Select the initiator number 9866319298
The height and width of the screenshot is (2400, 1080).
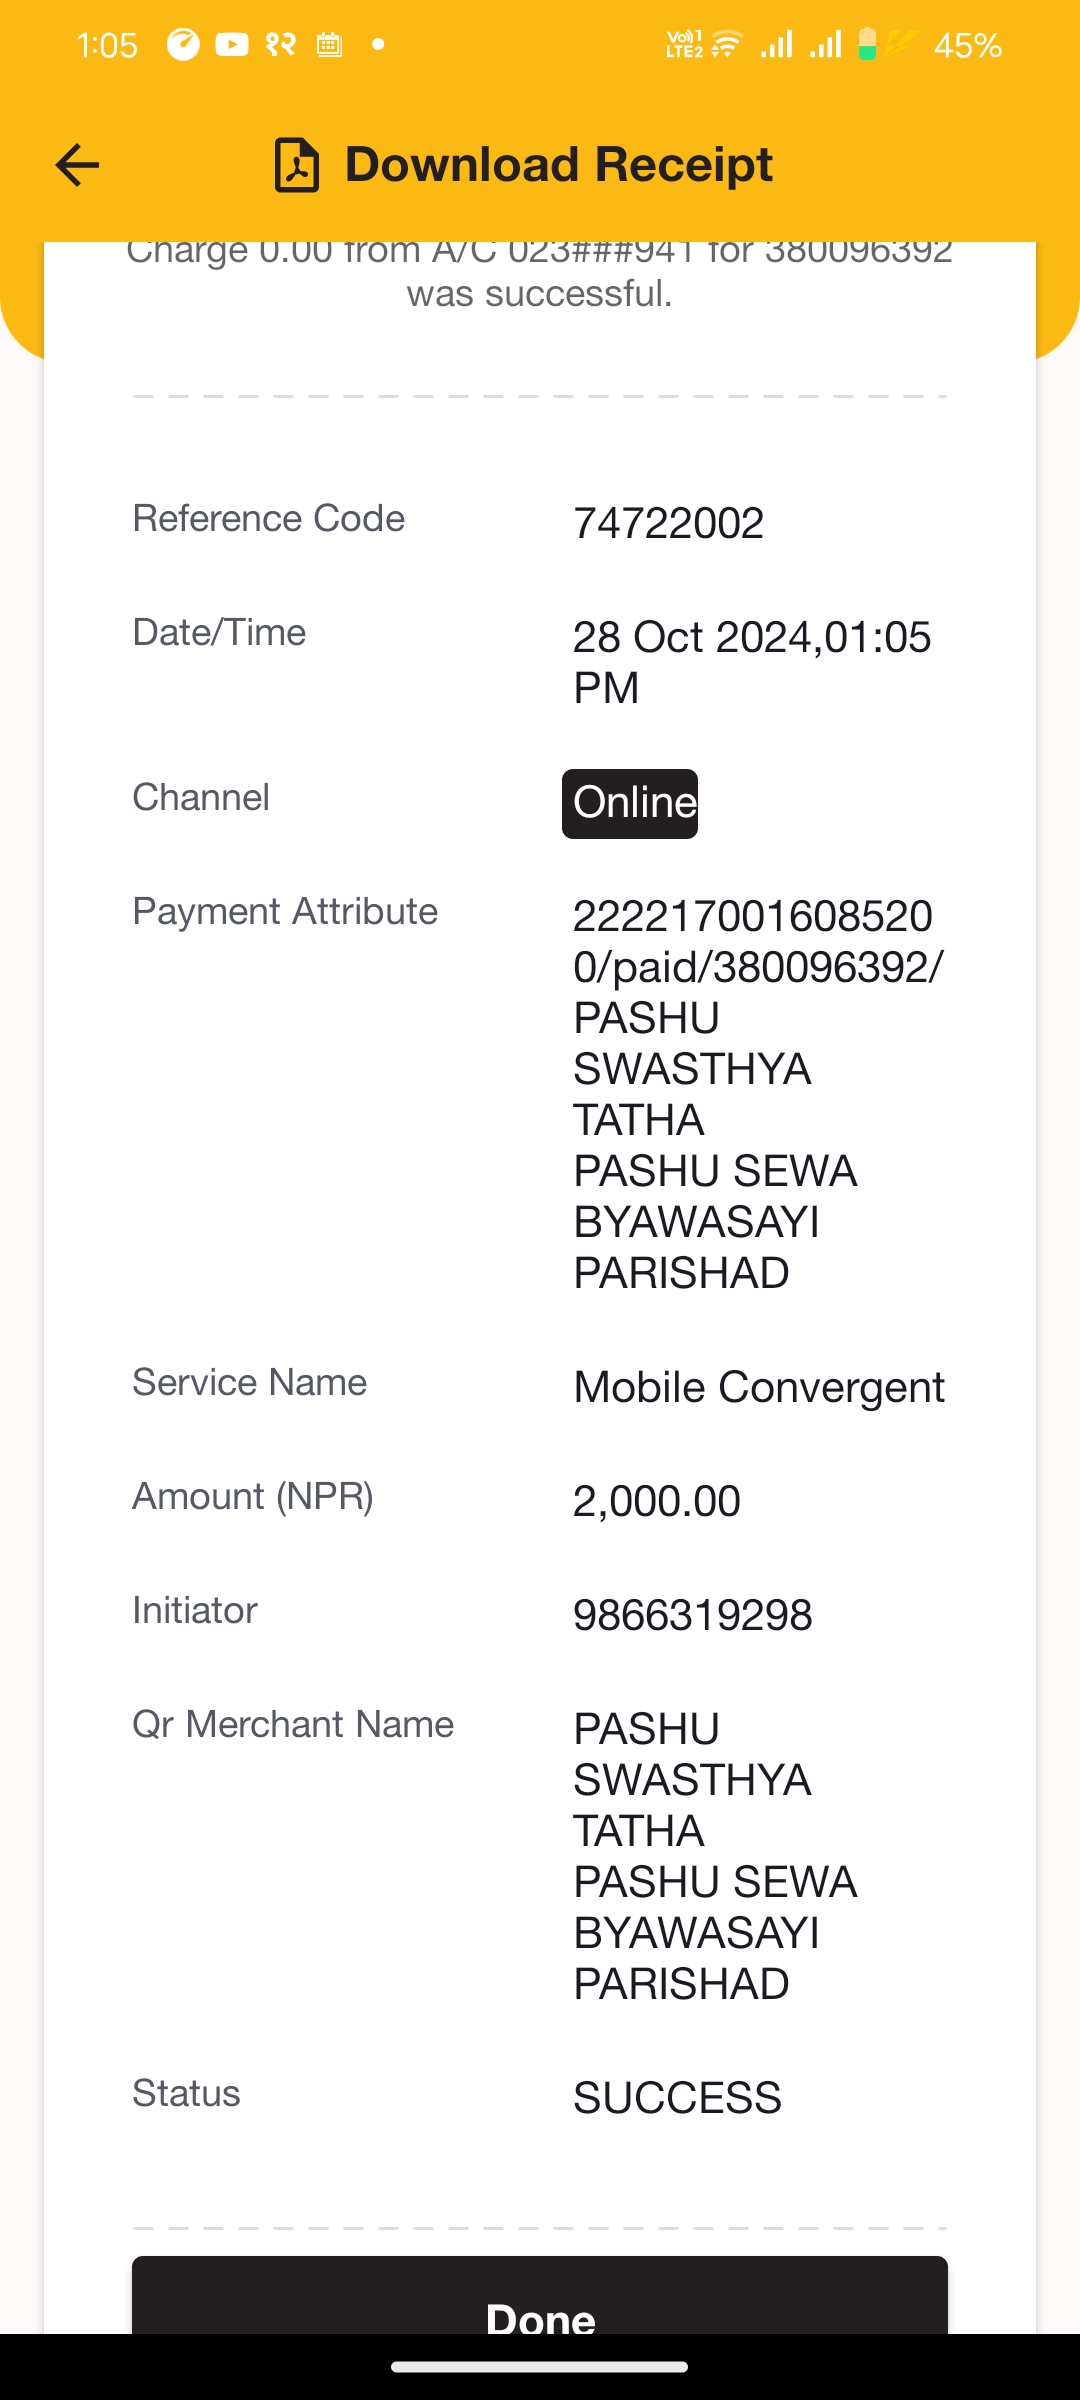(693, 1615)
